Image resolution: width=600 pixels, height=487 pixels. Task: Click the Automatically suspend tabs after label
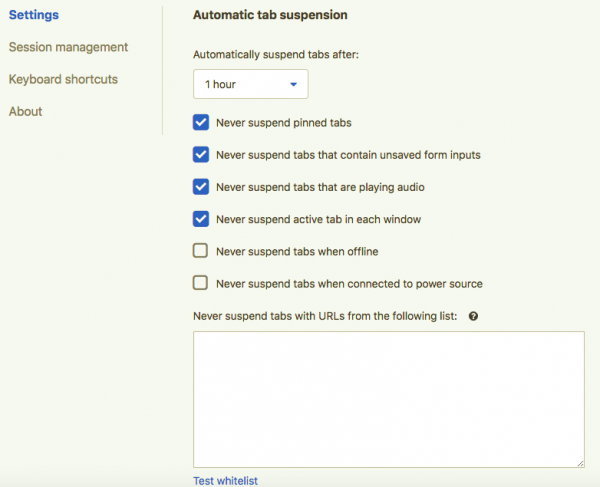275,54
